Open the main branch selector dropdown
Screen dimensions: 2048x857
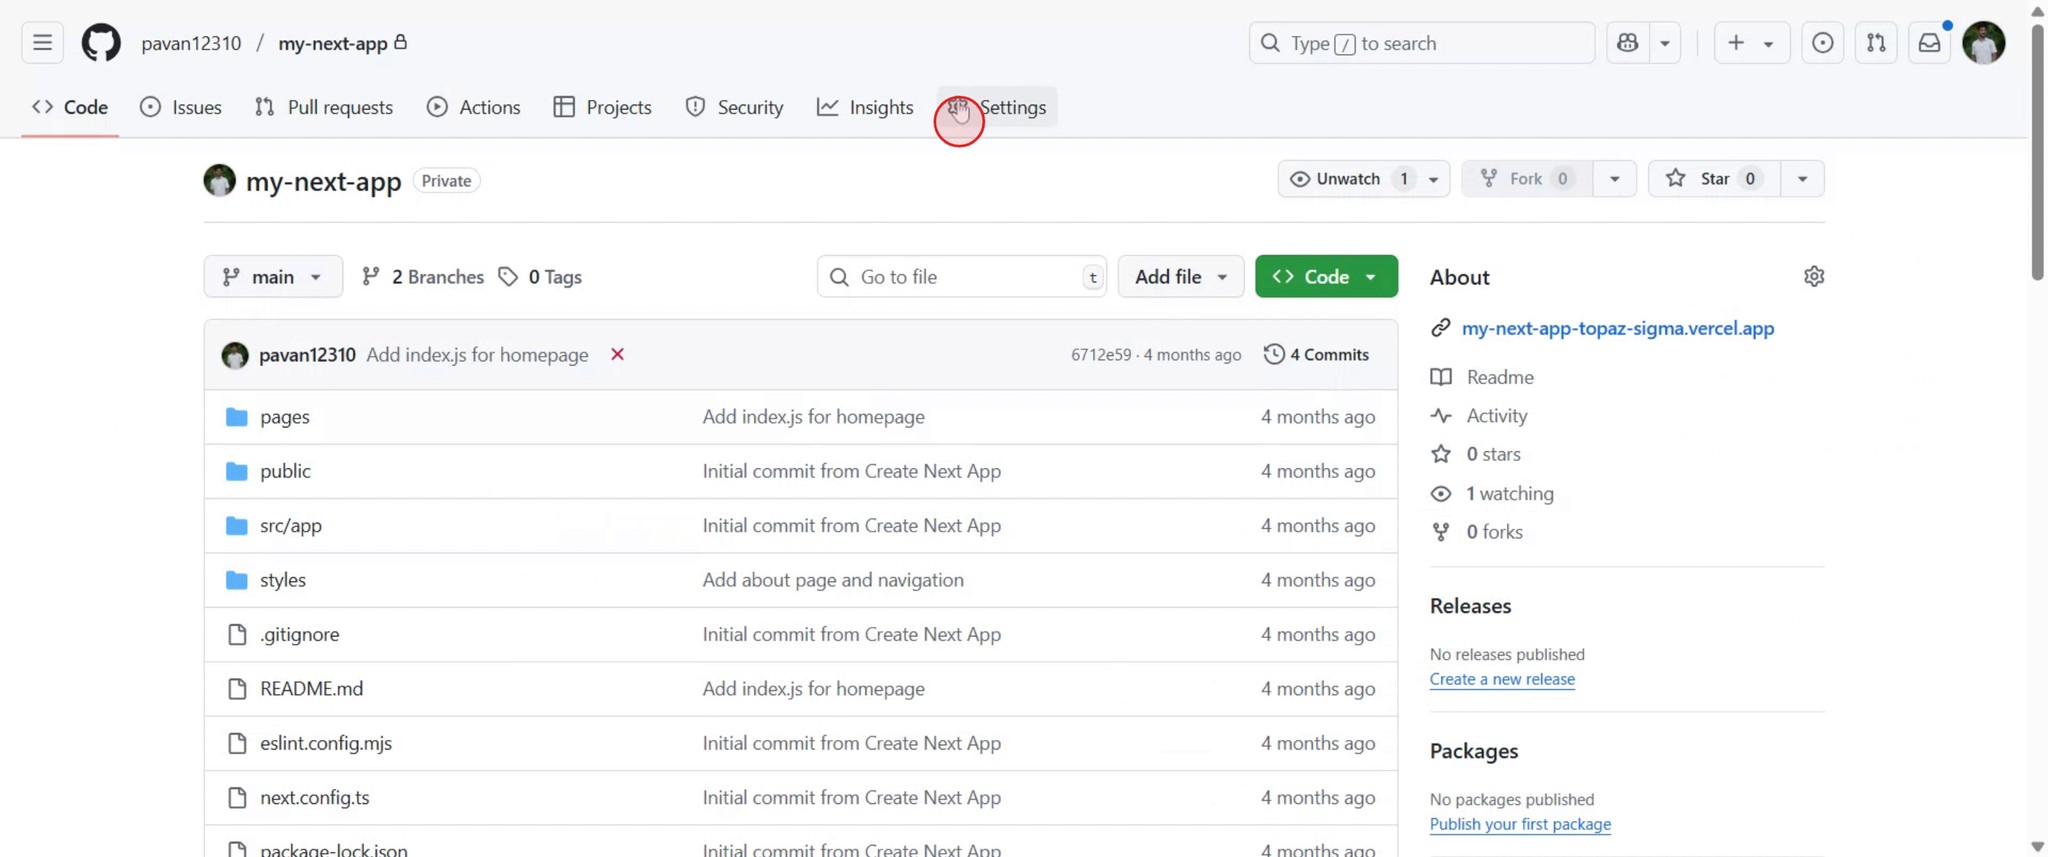[273, 277]
